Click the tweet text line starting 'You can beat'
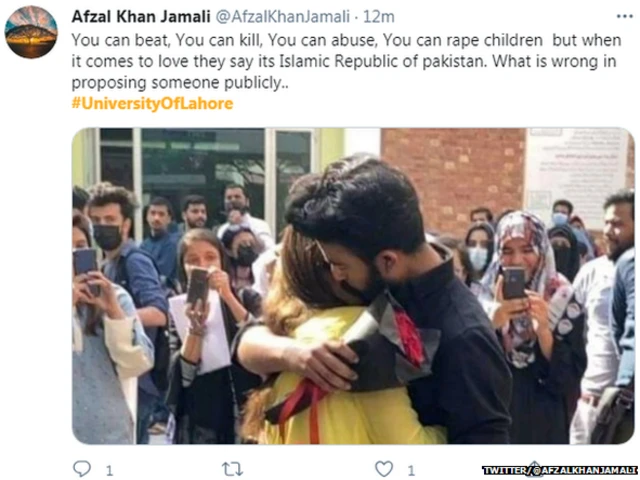This screenshot has height=480, width=640. click(347, 40)
